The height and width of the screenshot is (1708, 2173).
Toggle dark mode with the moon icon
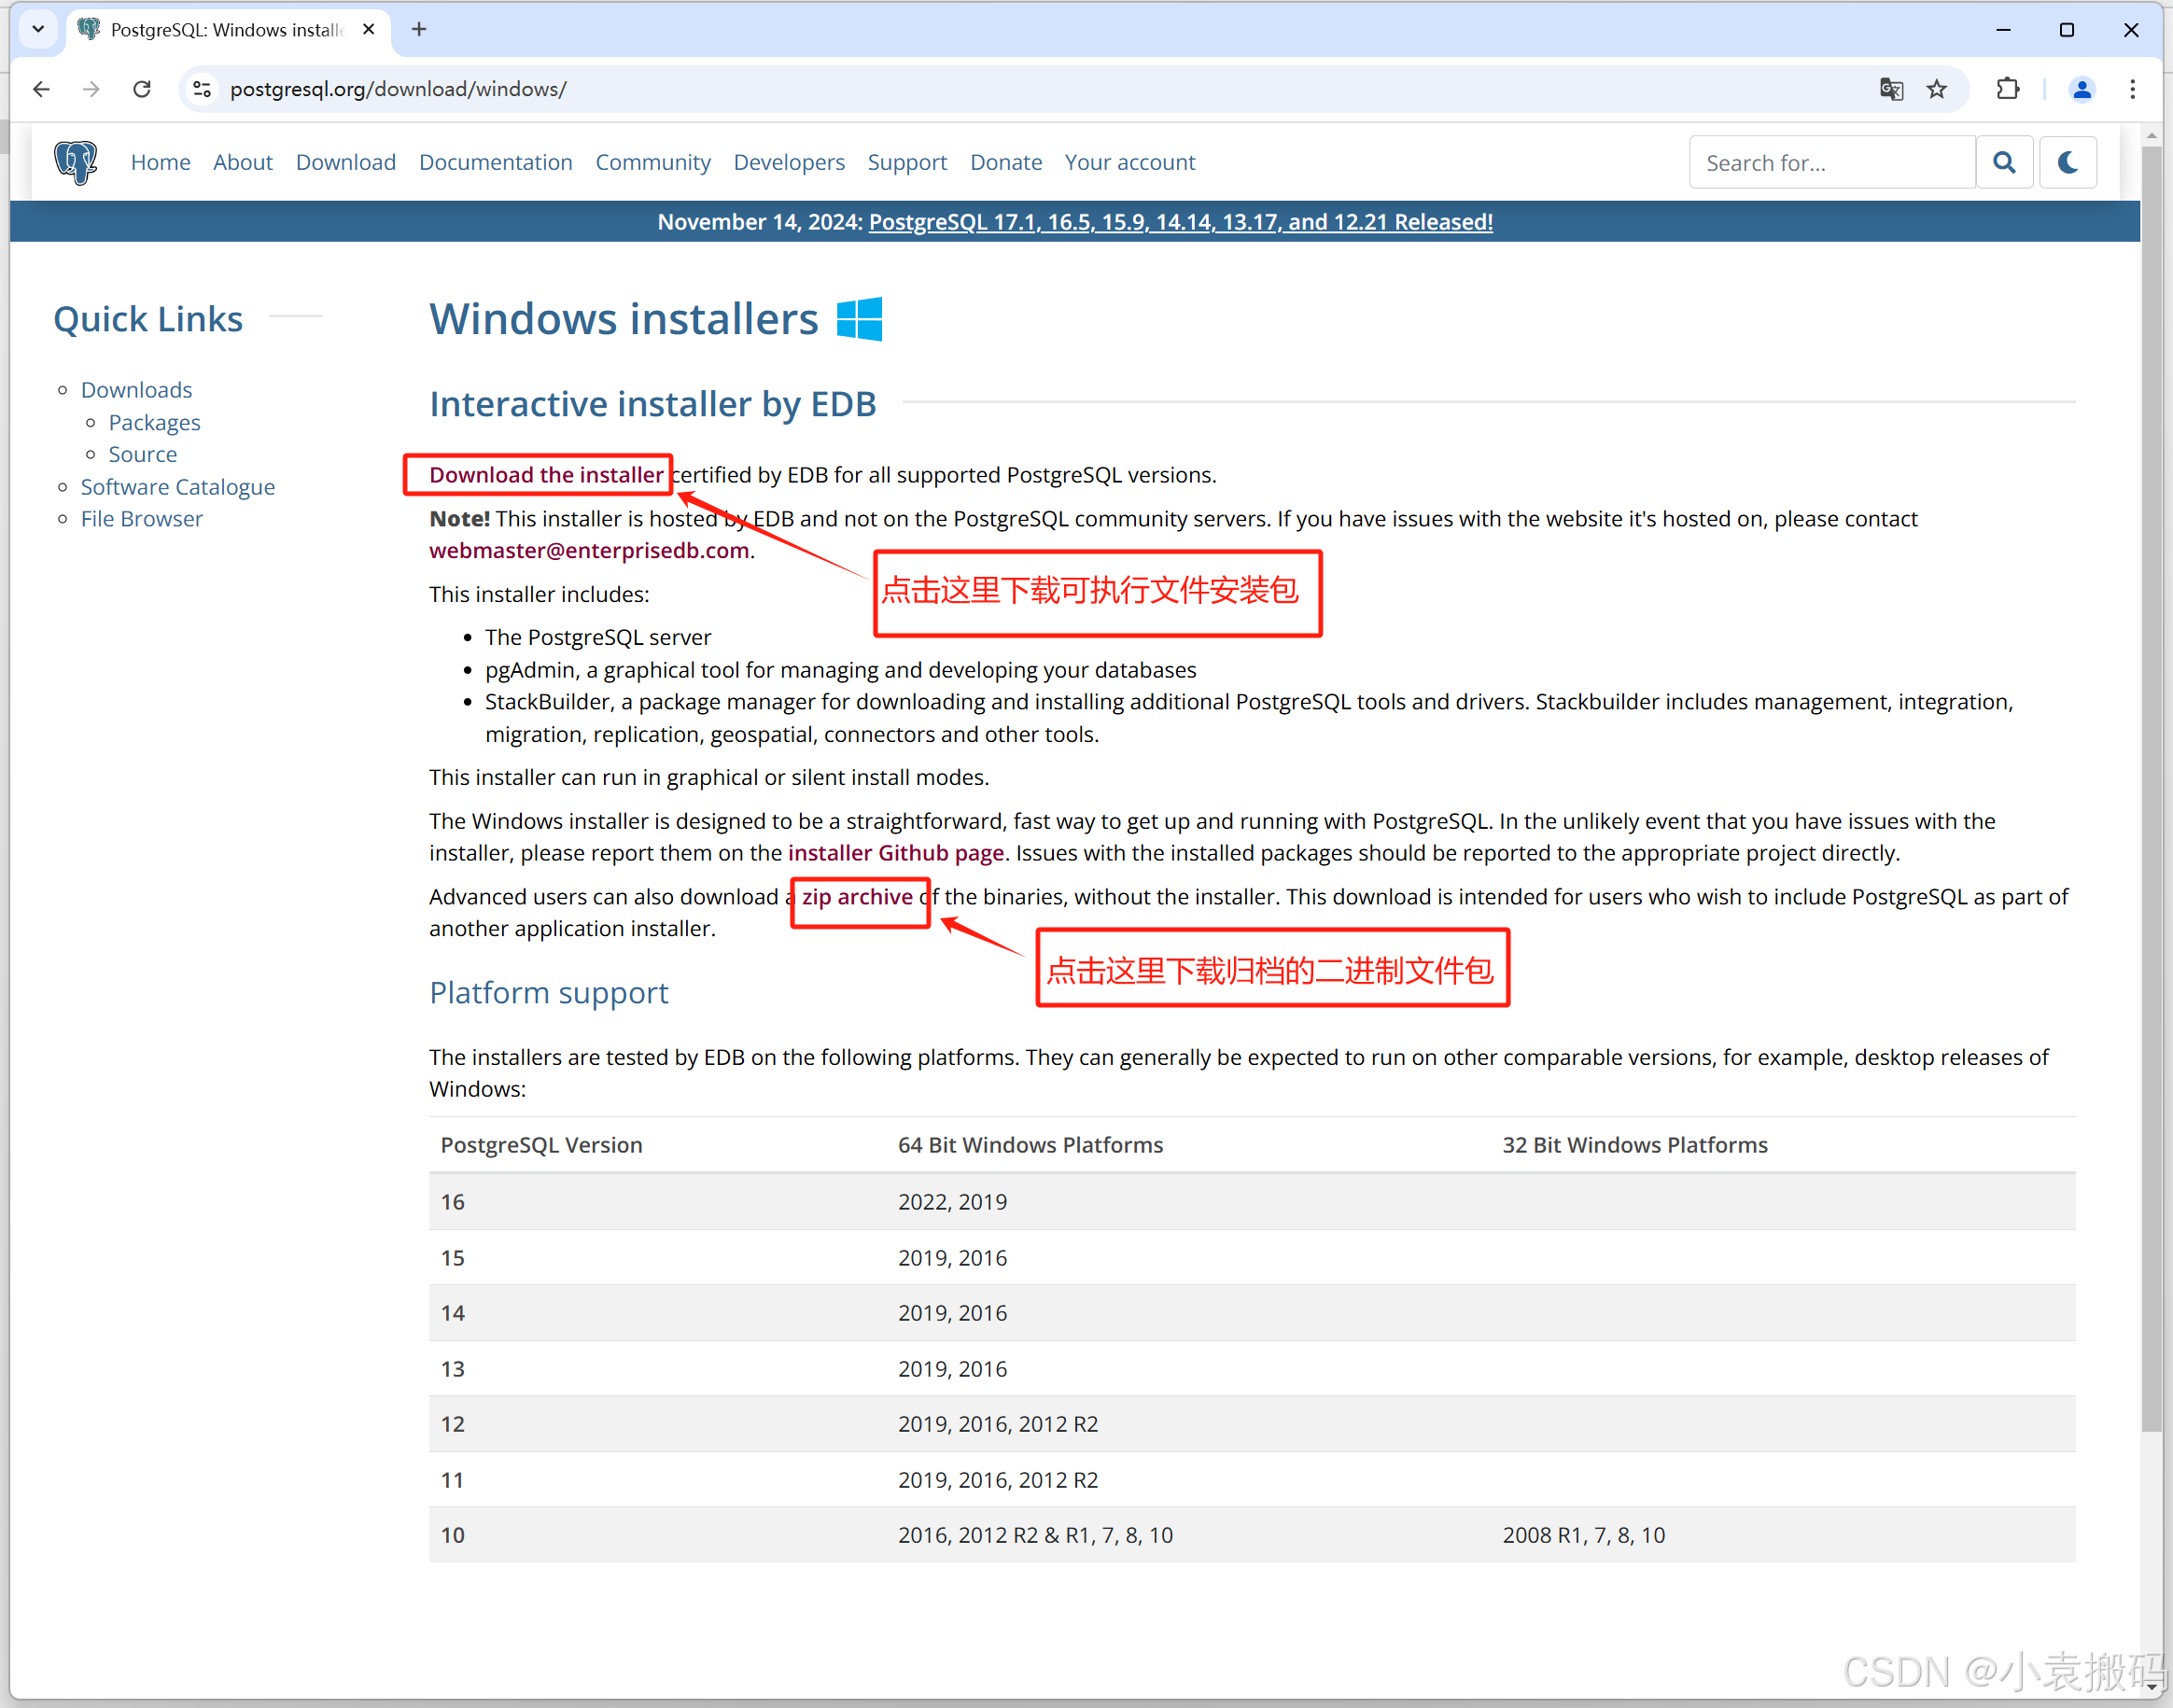click(2067, 162)
